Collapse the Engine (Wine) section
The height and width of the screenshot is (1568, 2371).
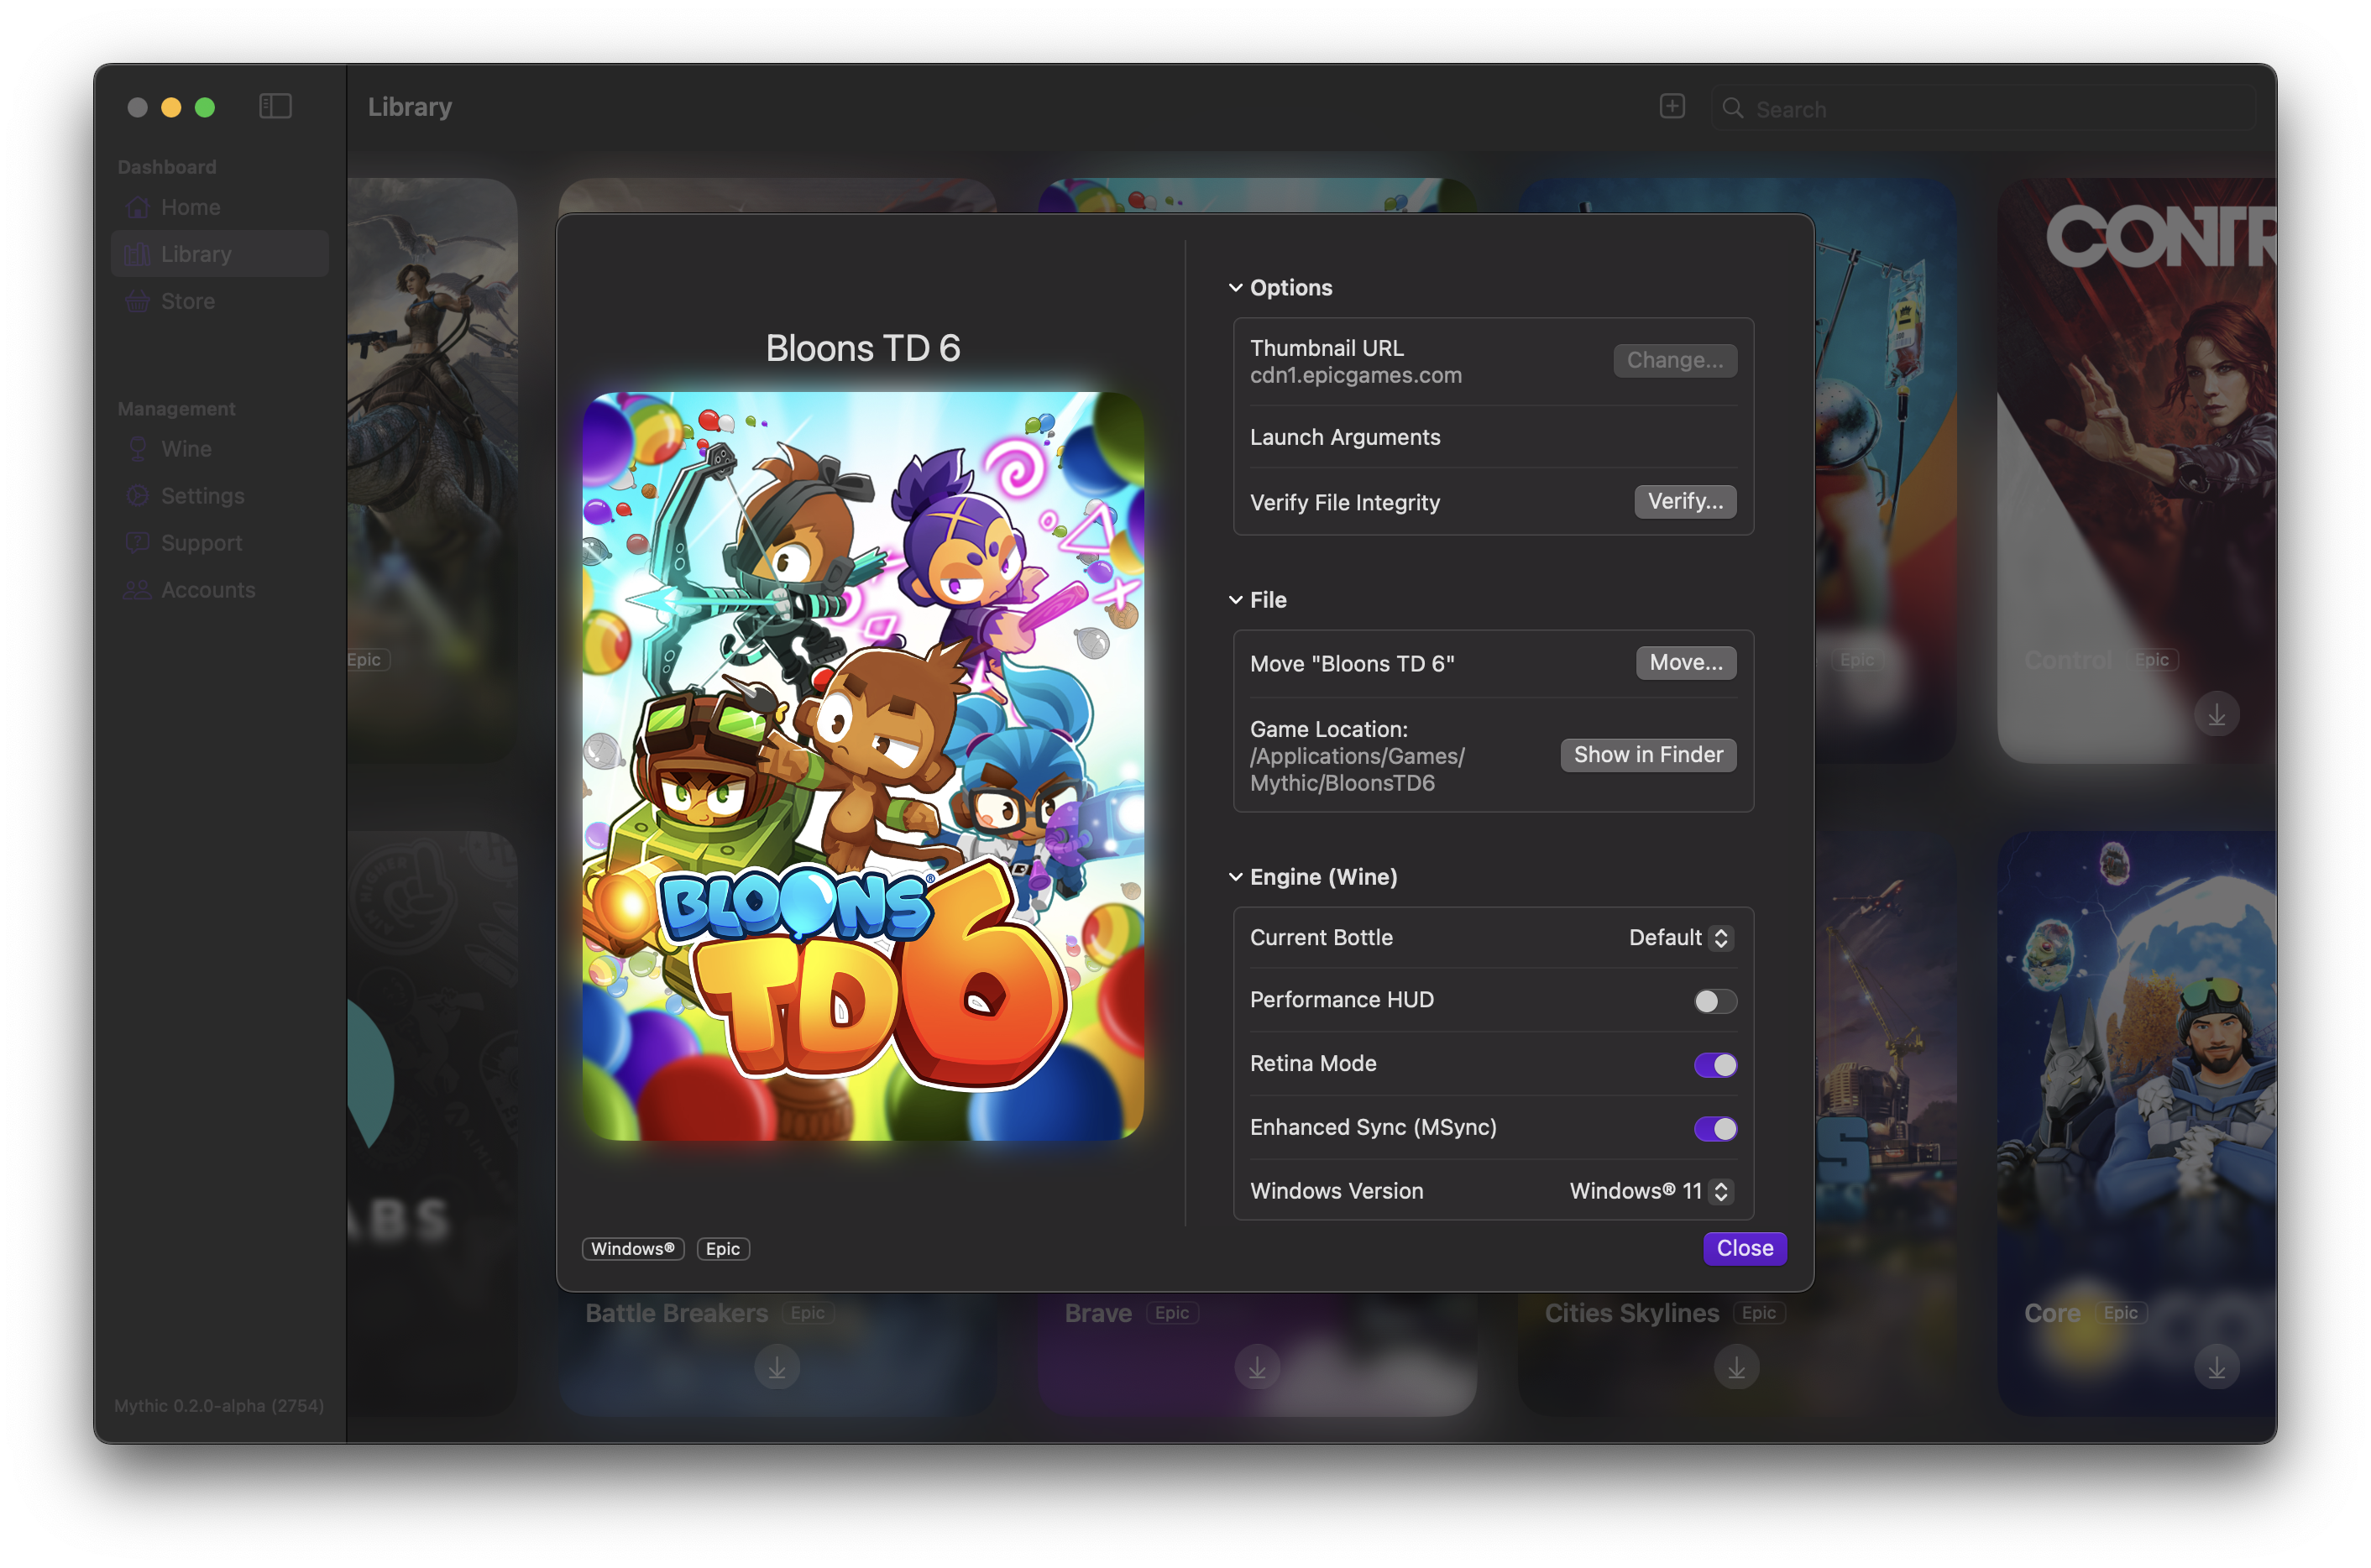pyautogui.click(x=1236, y=877)
